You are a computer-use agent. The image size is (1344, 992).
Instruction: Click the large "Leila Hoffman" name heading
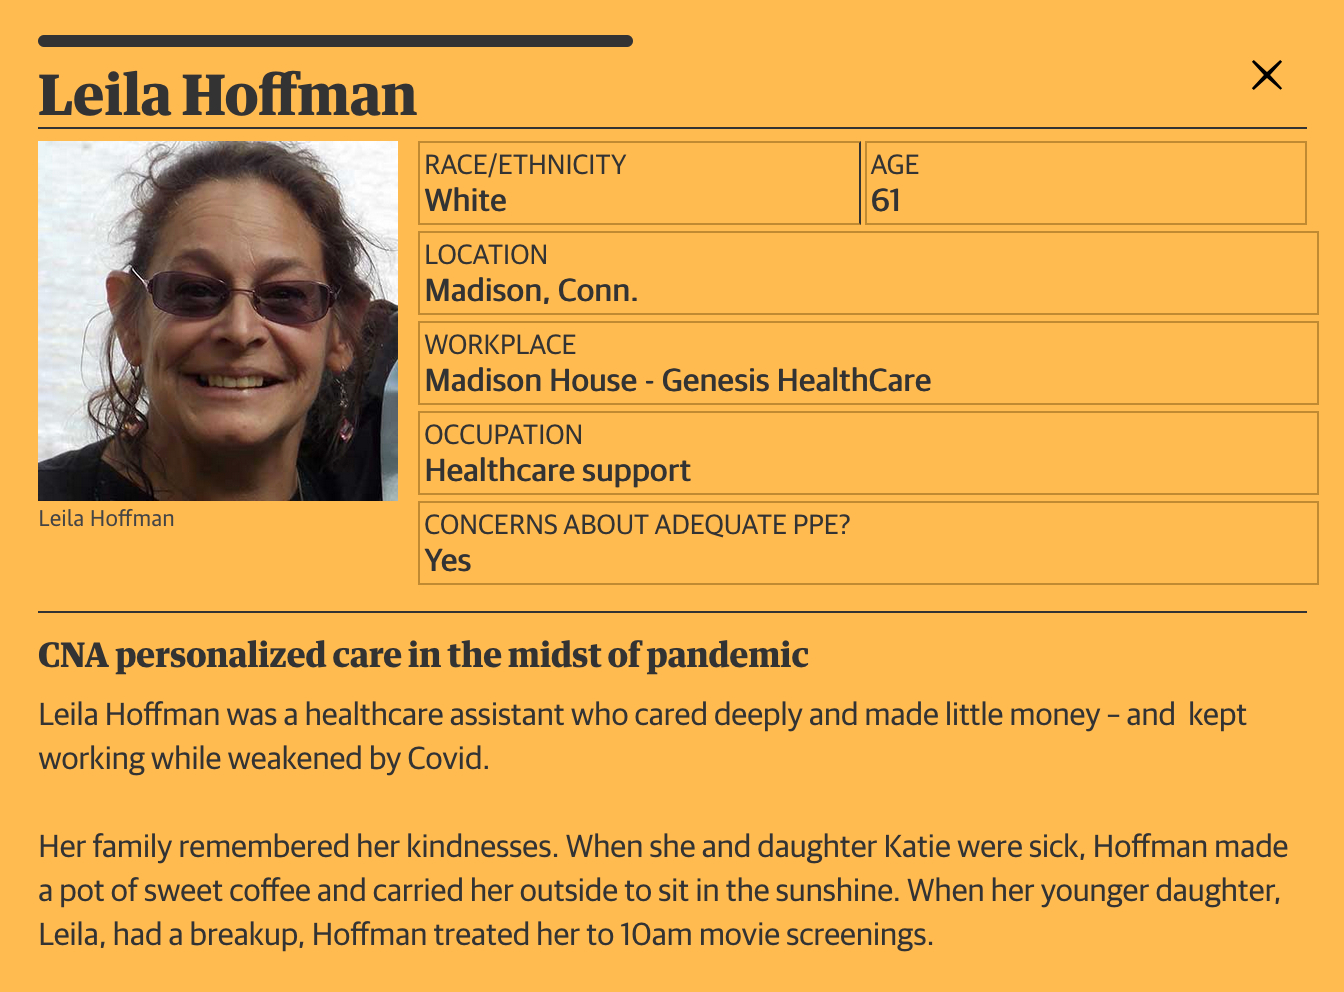point(227,96)
